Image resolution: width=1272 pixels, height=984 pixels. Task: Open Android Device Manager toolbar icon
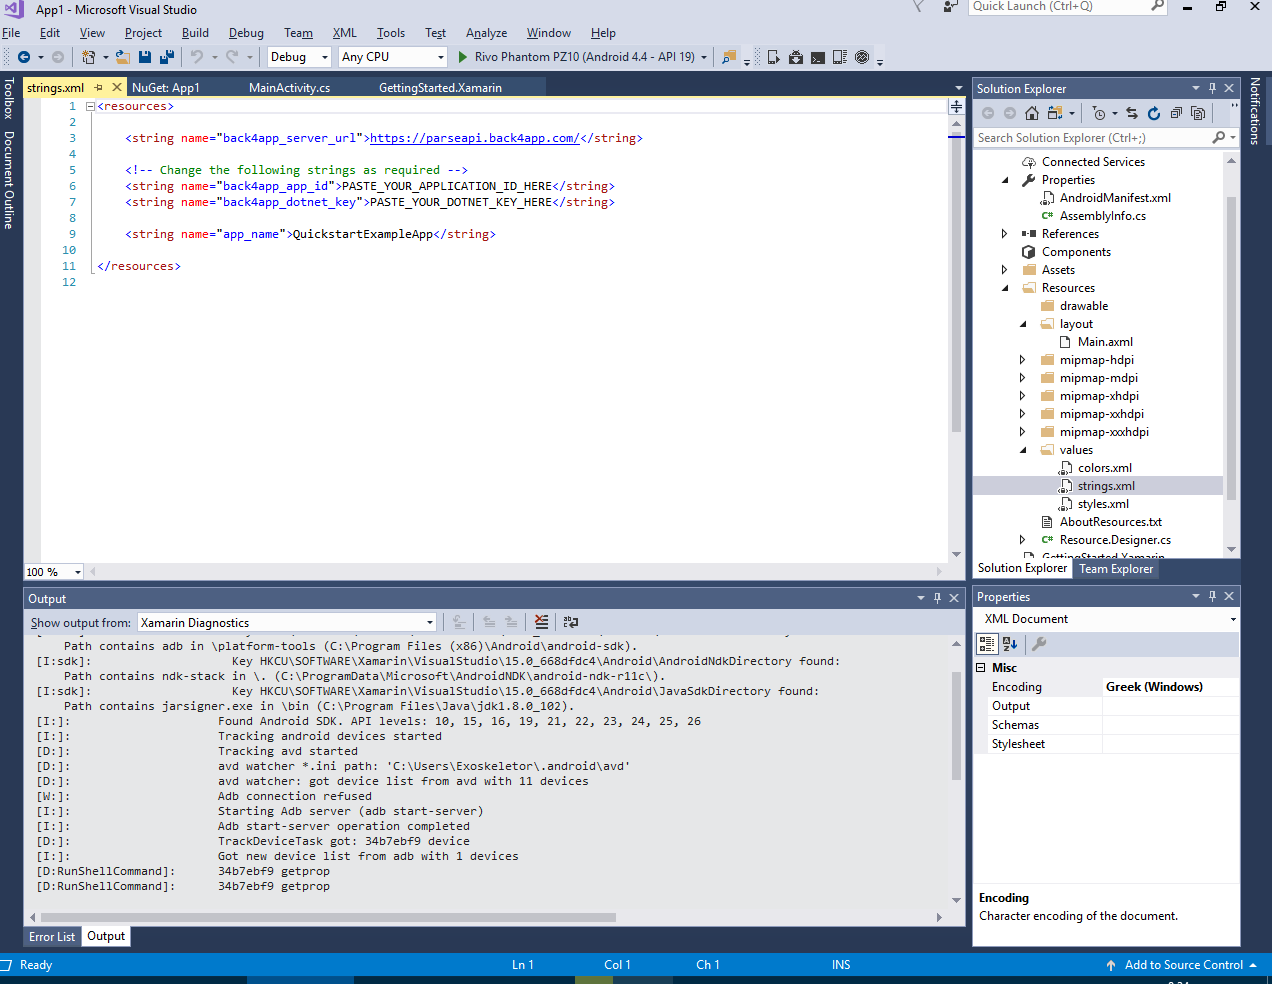coord(773,57)
